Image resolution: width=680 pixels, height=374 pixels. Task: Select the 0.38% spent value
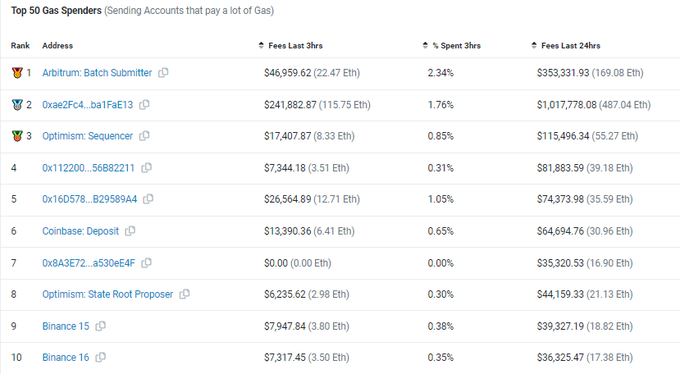(441, 326)
